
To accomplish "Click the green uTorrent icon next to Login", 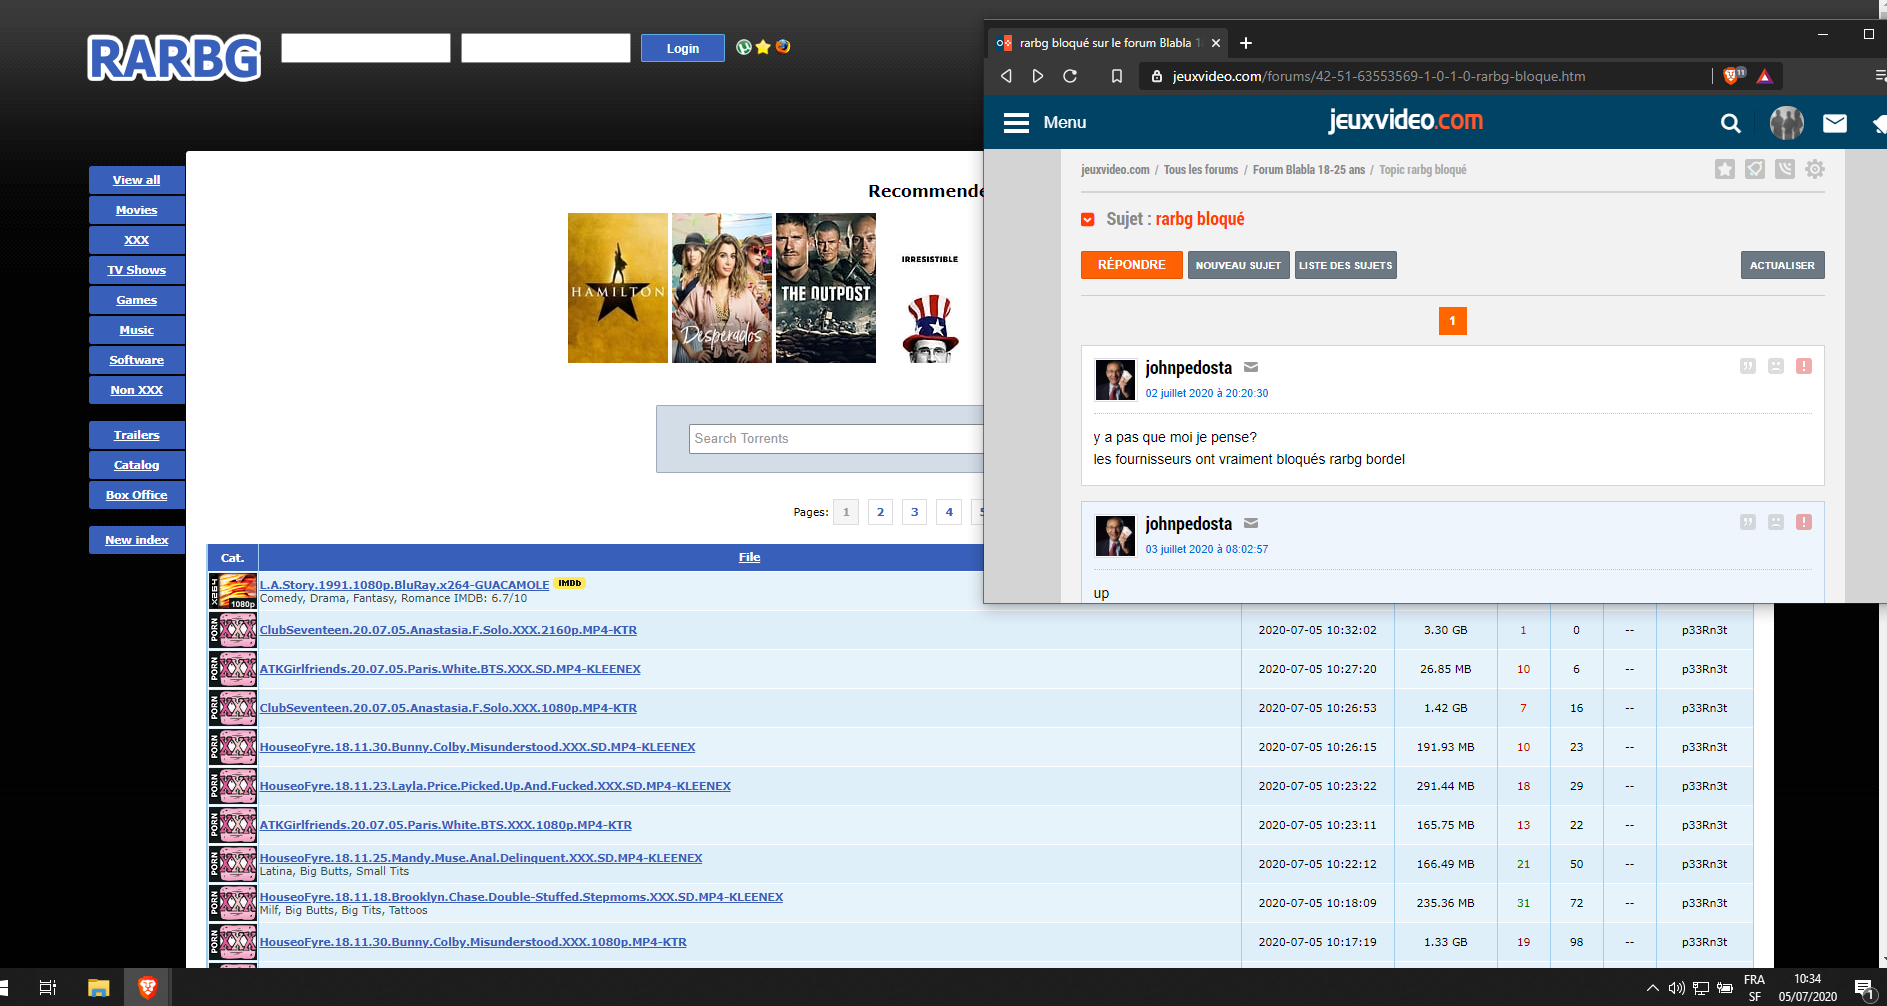I will (x=743, y=47).
